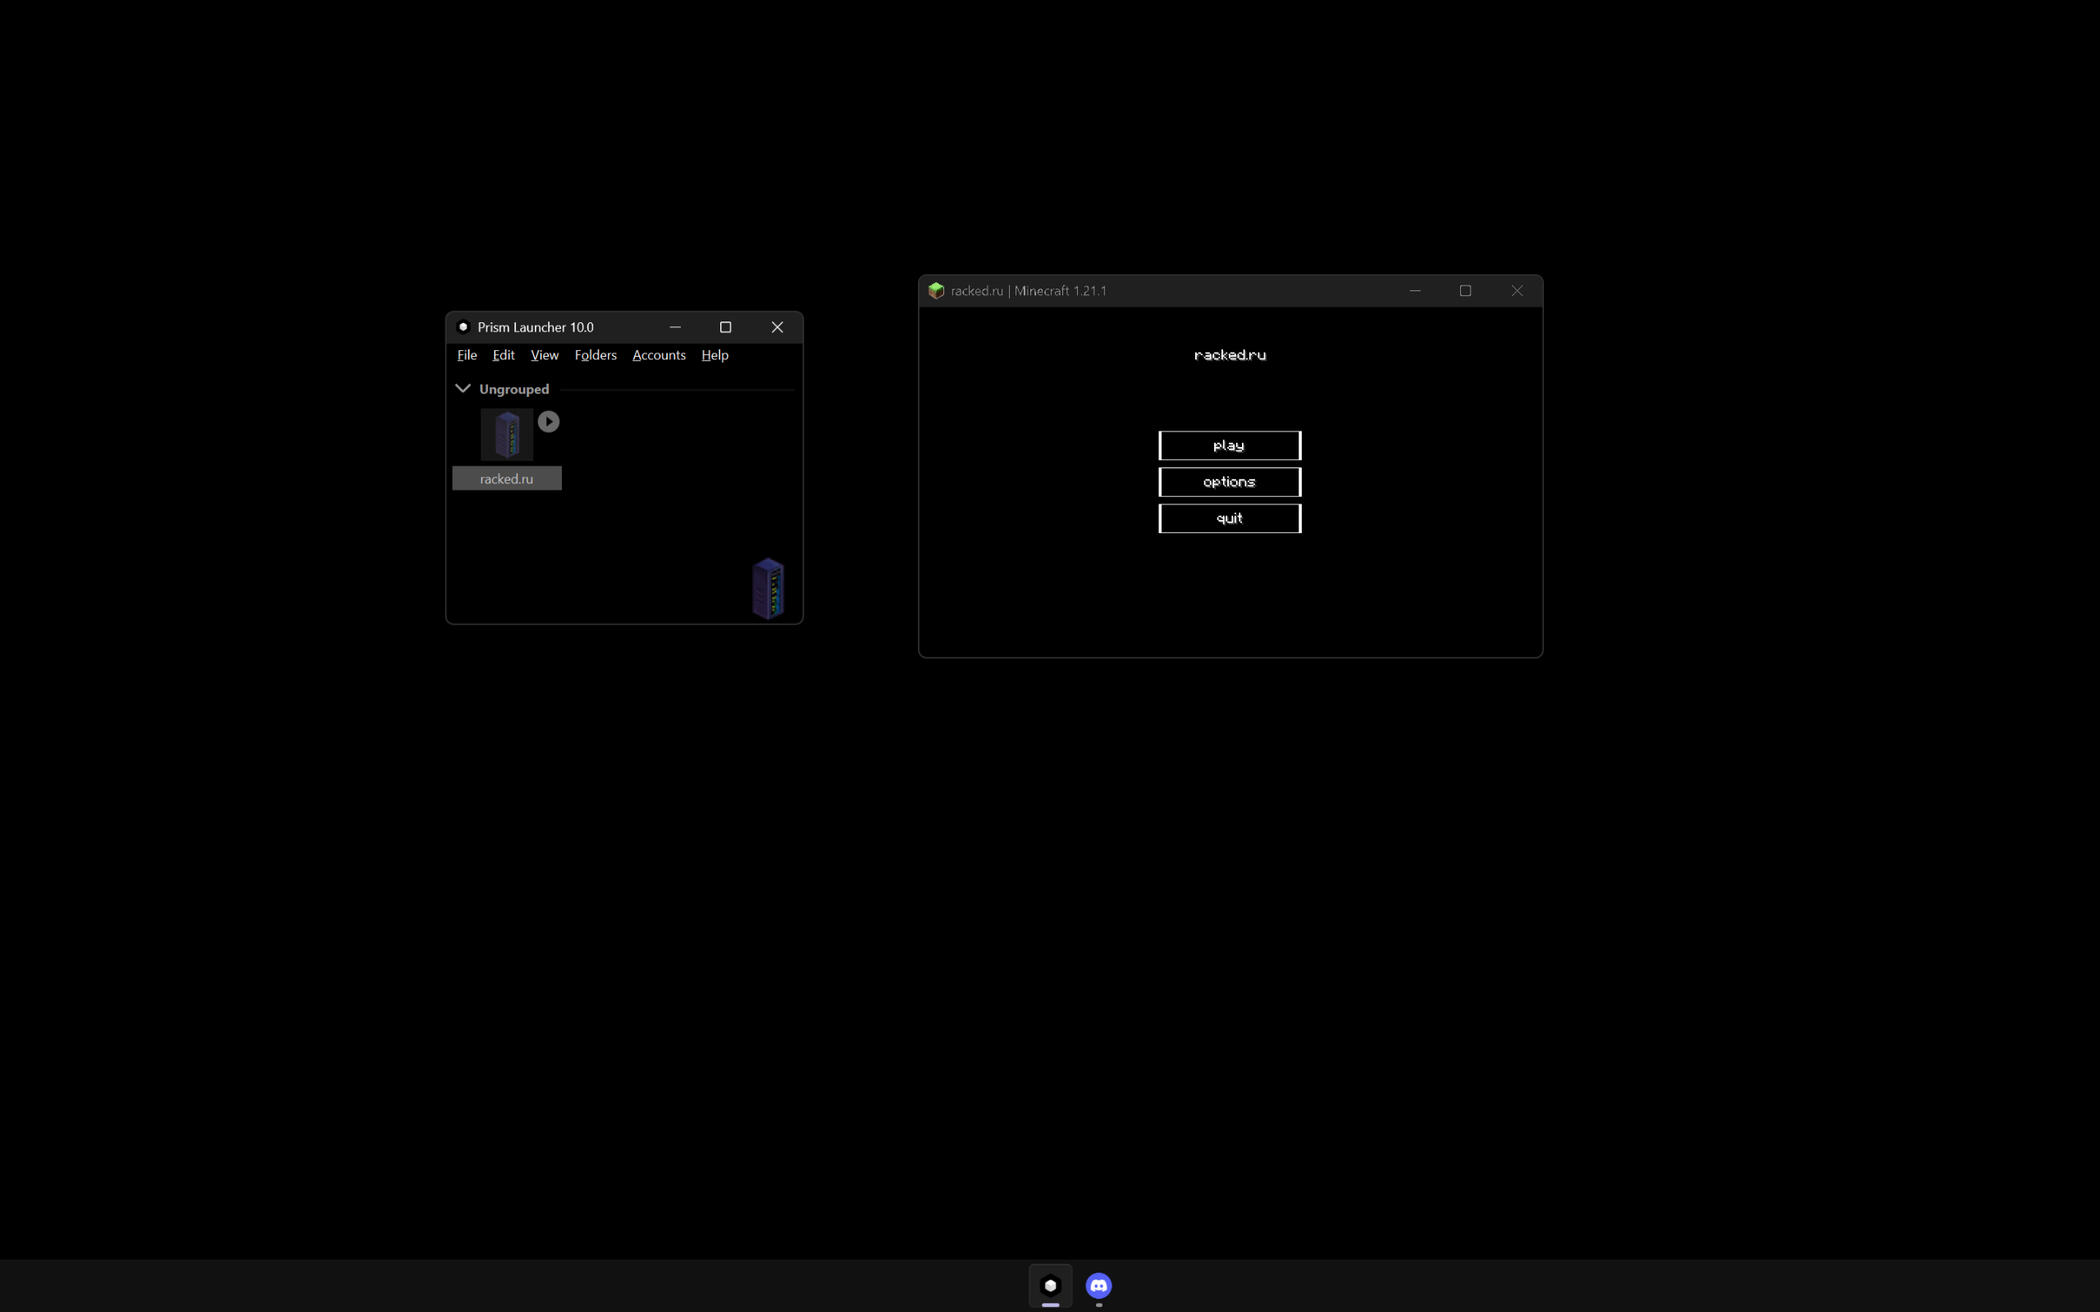Open the Folders menu
The height and width of the screenshot is (1312, 2100).
tap(595, 355)
